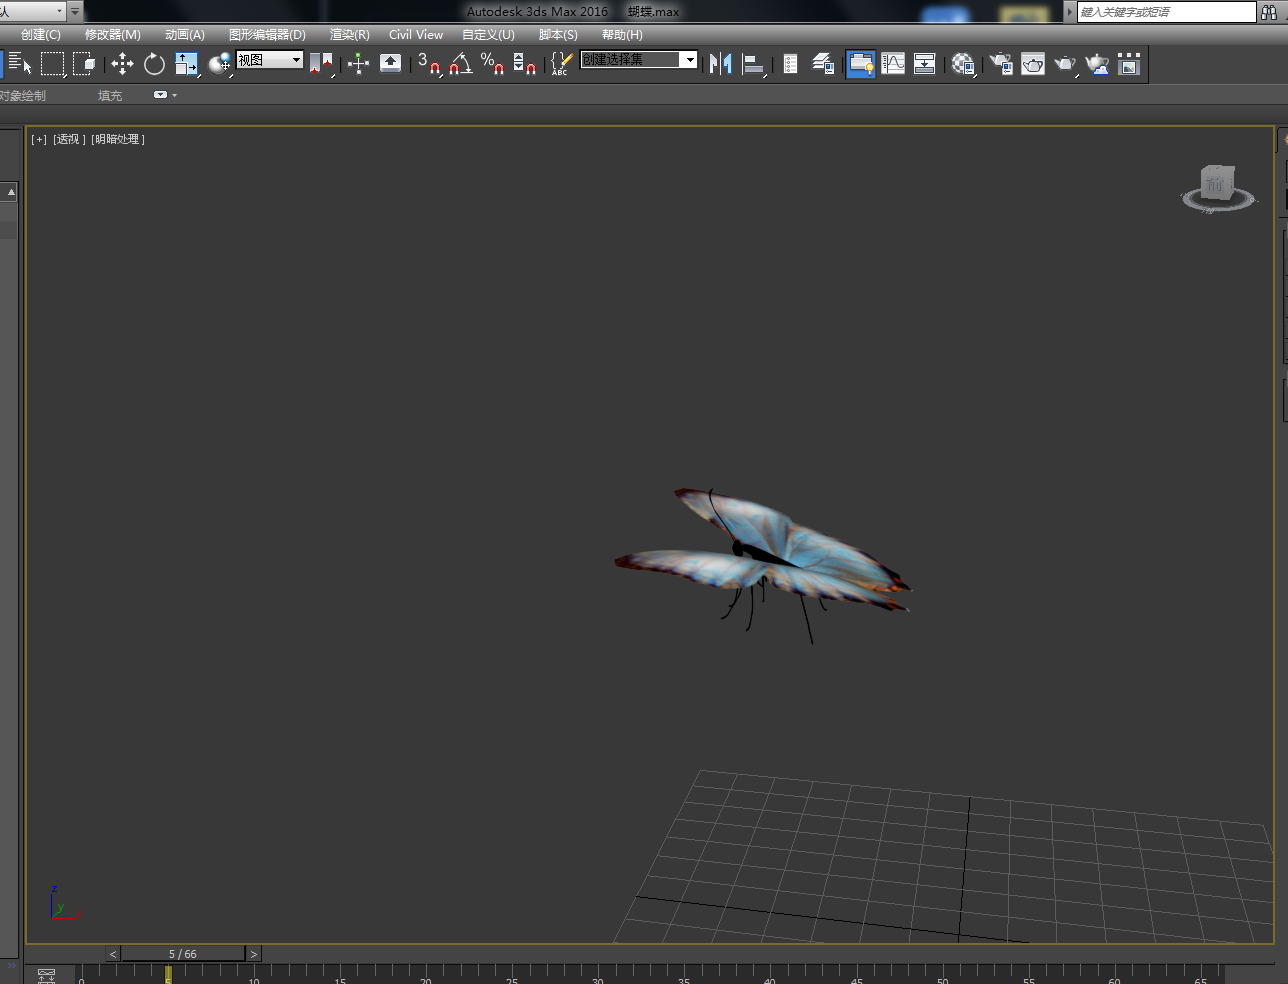Open the Render Setup dialog
This screenshot has width=1288, height=984.
coord(1001,64)
